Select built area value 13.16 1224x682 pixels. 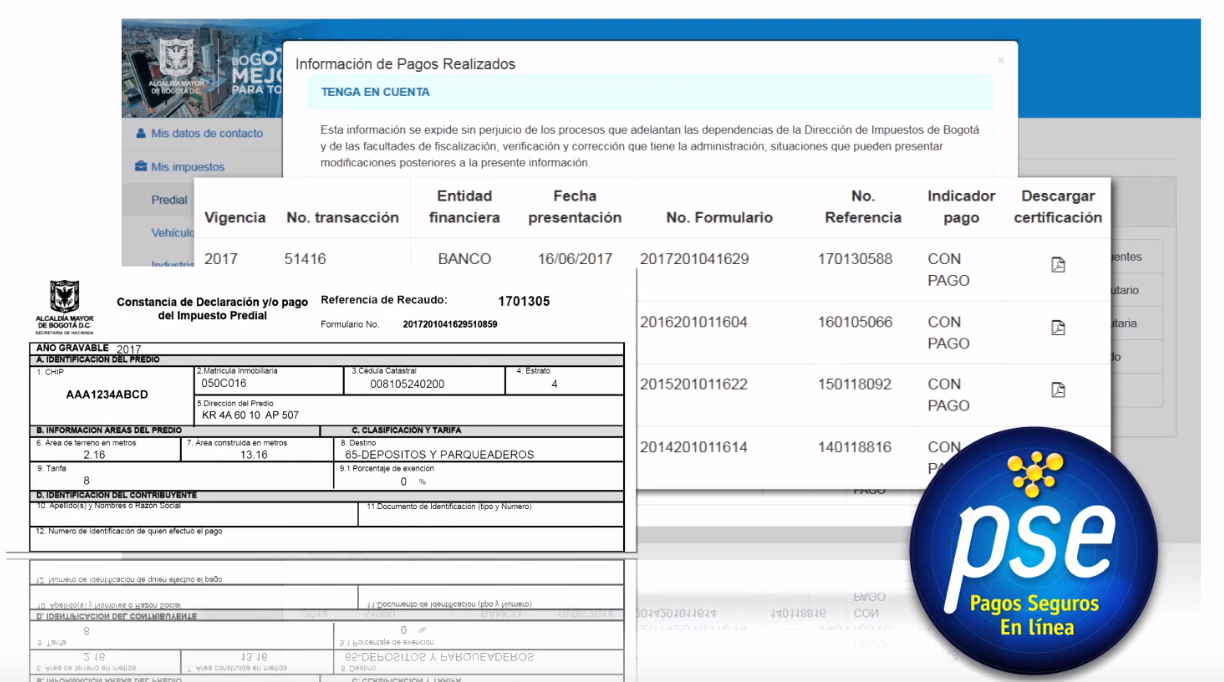click(255, 454)
